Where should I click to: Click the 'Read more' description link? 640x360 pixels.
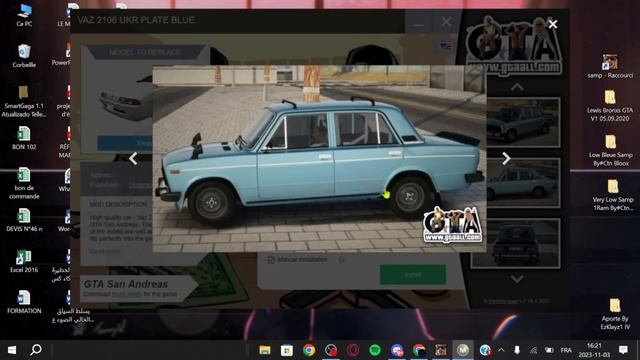click(x=105, y=251)
